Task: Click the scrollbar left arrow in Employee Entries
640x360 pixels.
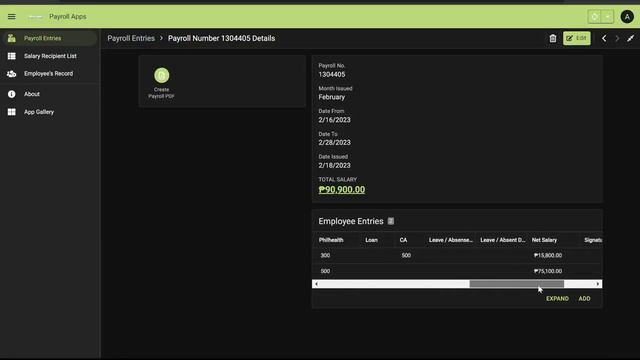Action: (316, 284)
